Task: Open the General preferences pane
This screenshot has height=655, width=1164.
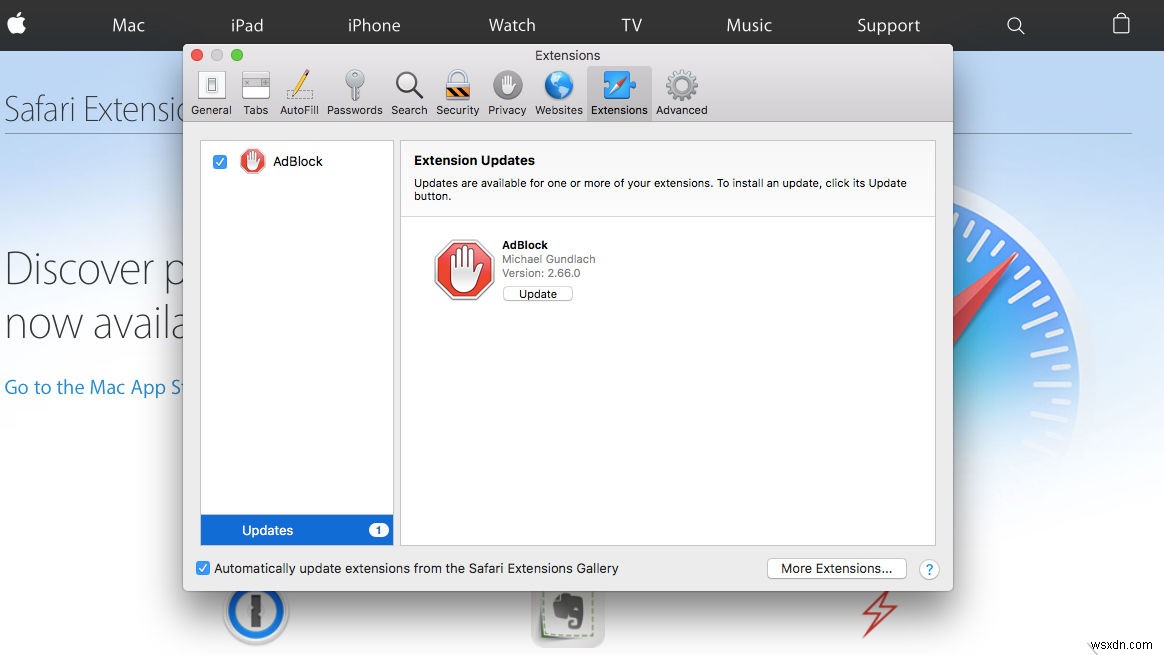Action: coord(212,93)
